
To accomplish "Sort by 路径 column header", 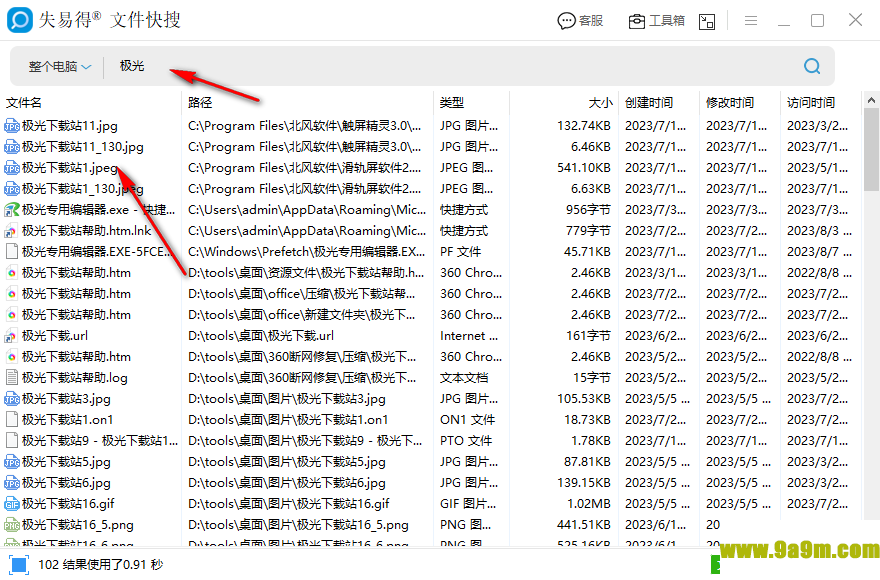I will [x=200, y=103].
